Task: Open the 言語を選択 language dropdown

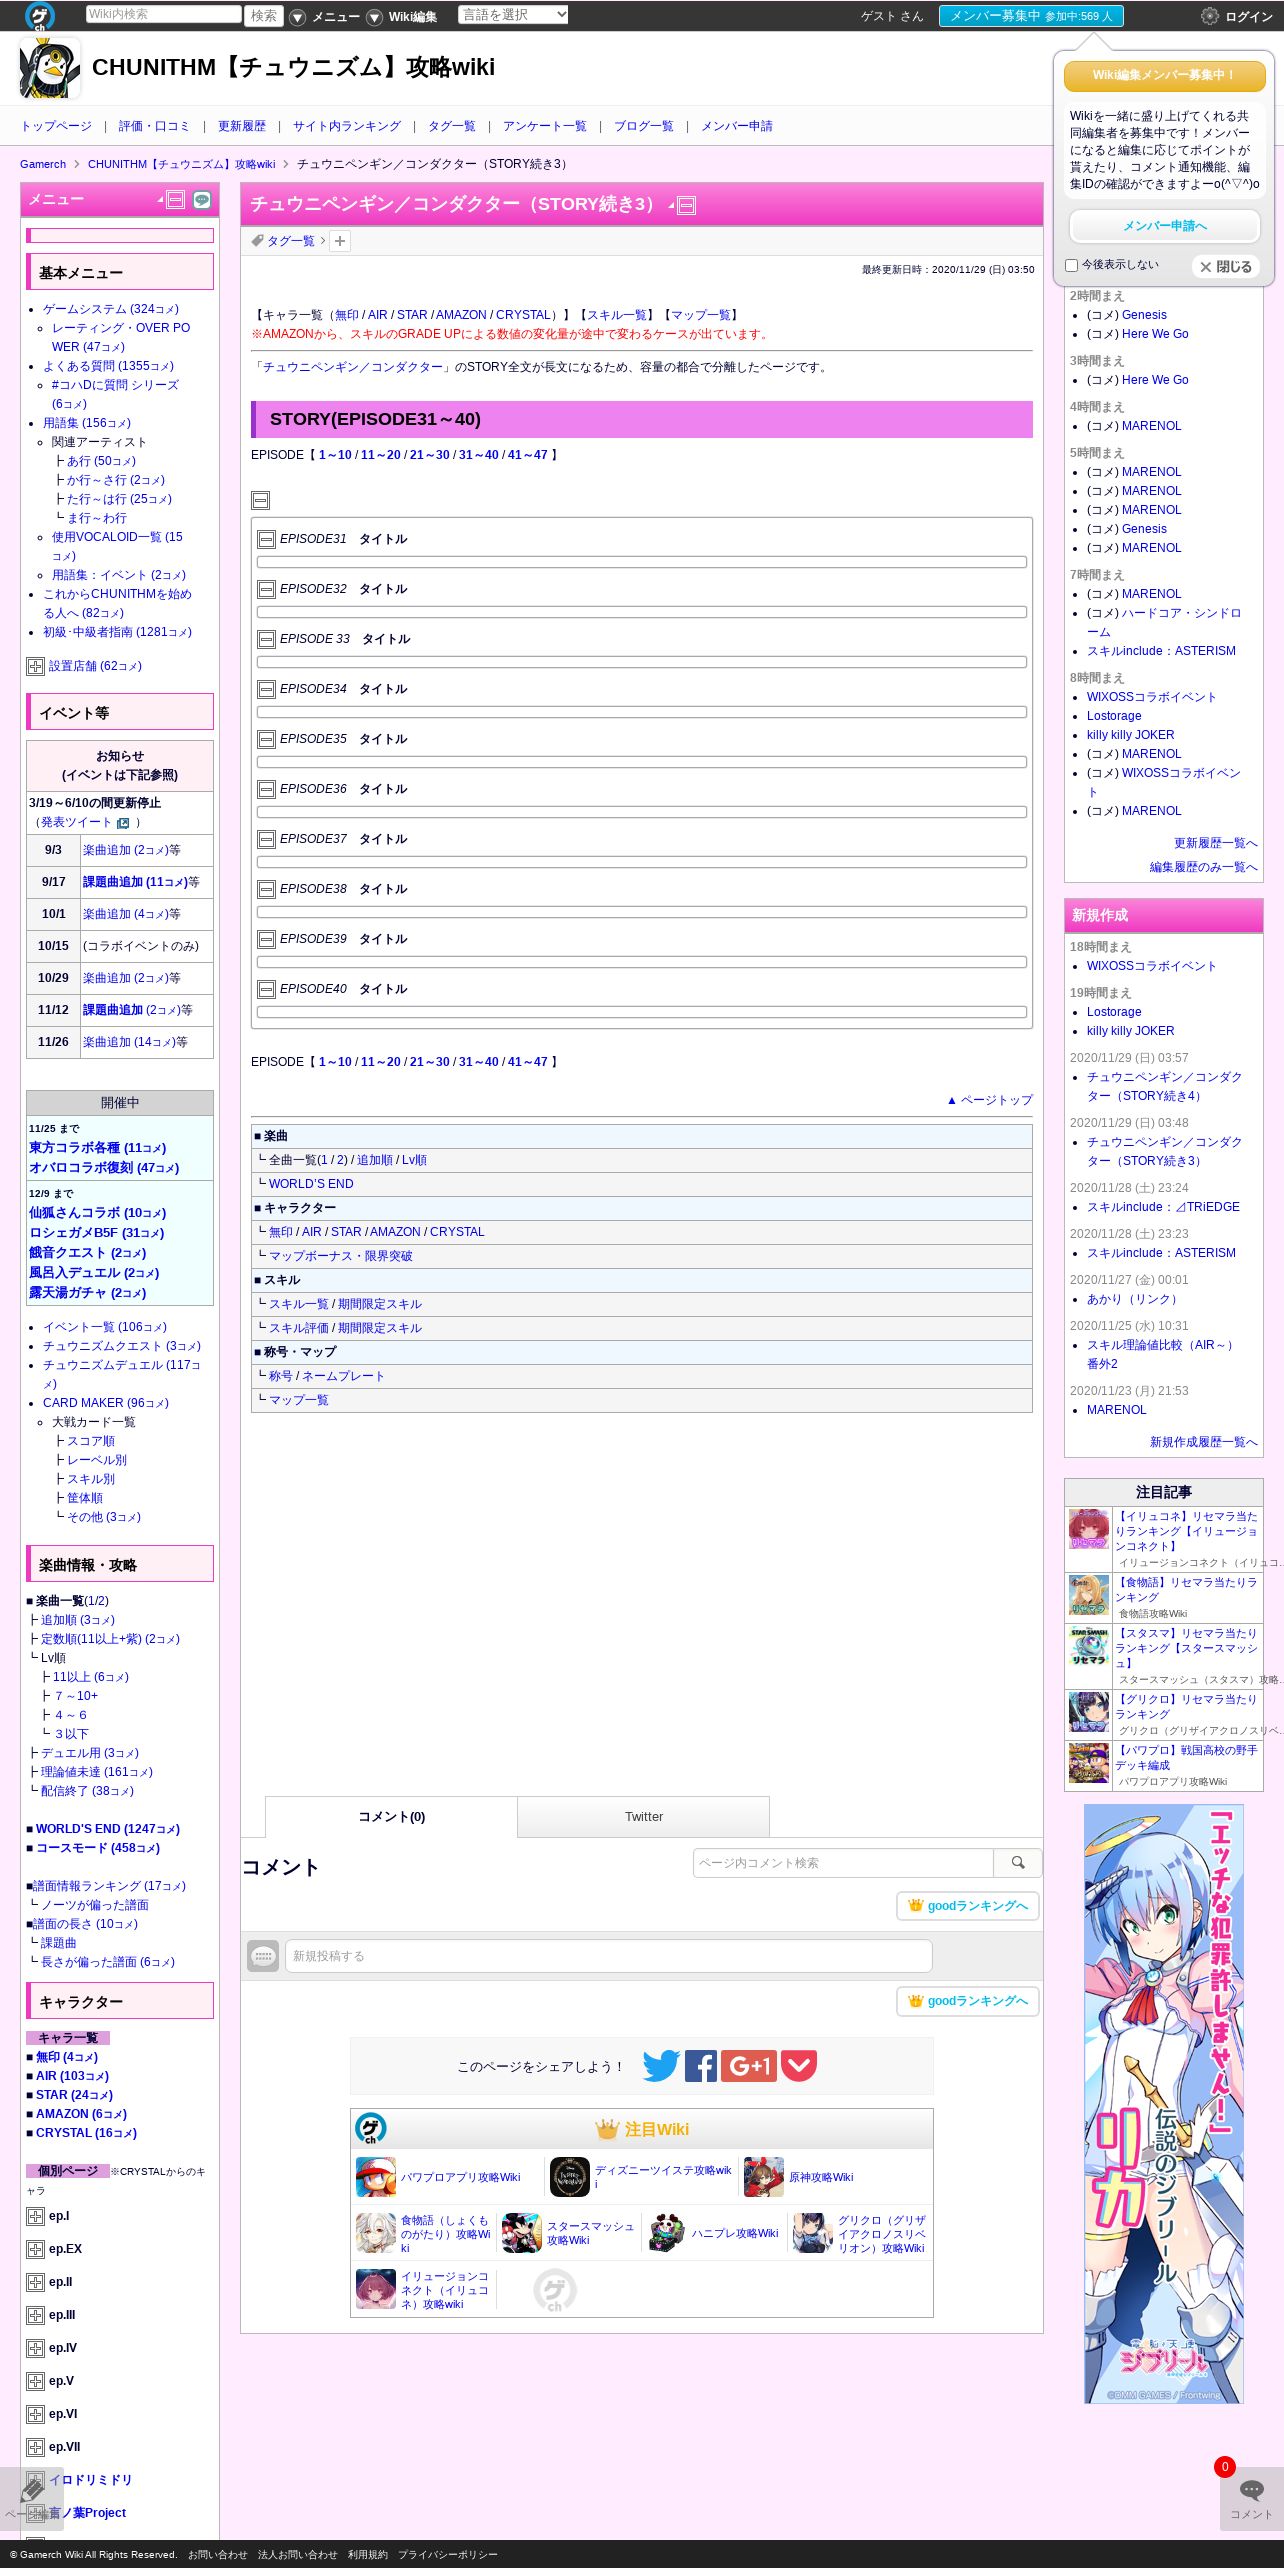Action: (514, 15)
